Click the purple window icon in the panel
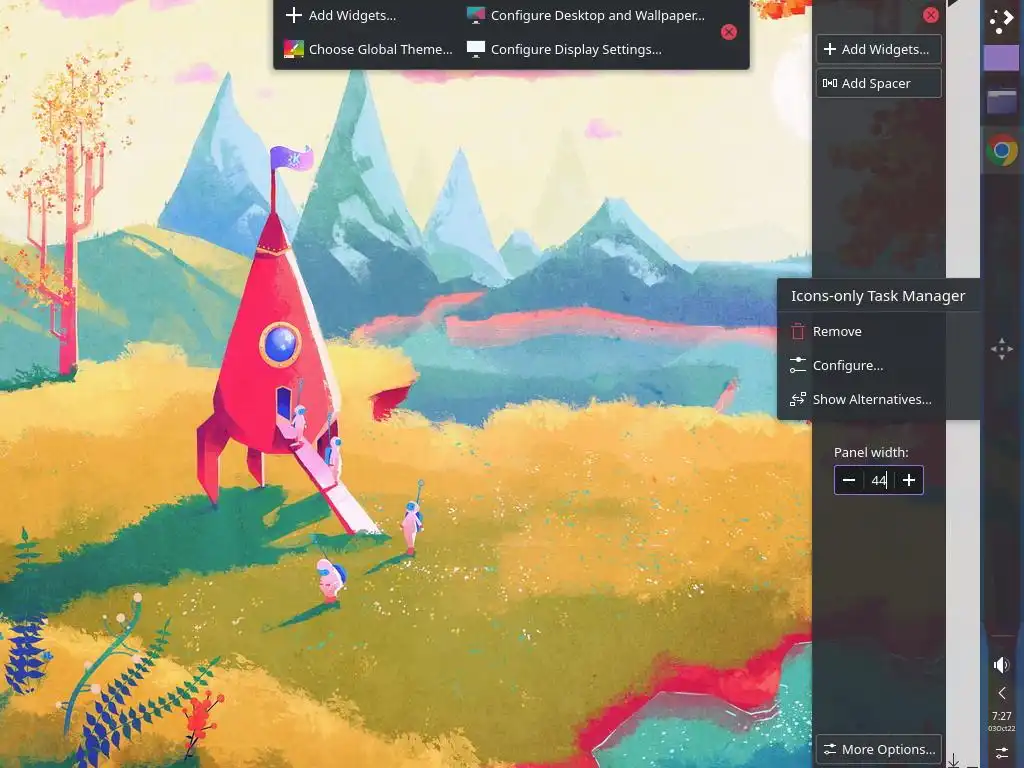Viewport: 1024px width, 768px height. [x=1001, y=58]
